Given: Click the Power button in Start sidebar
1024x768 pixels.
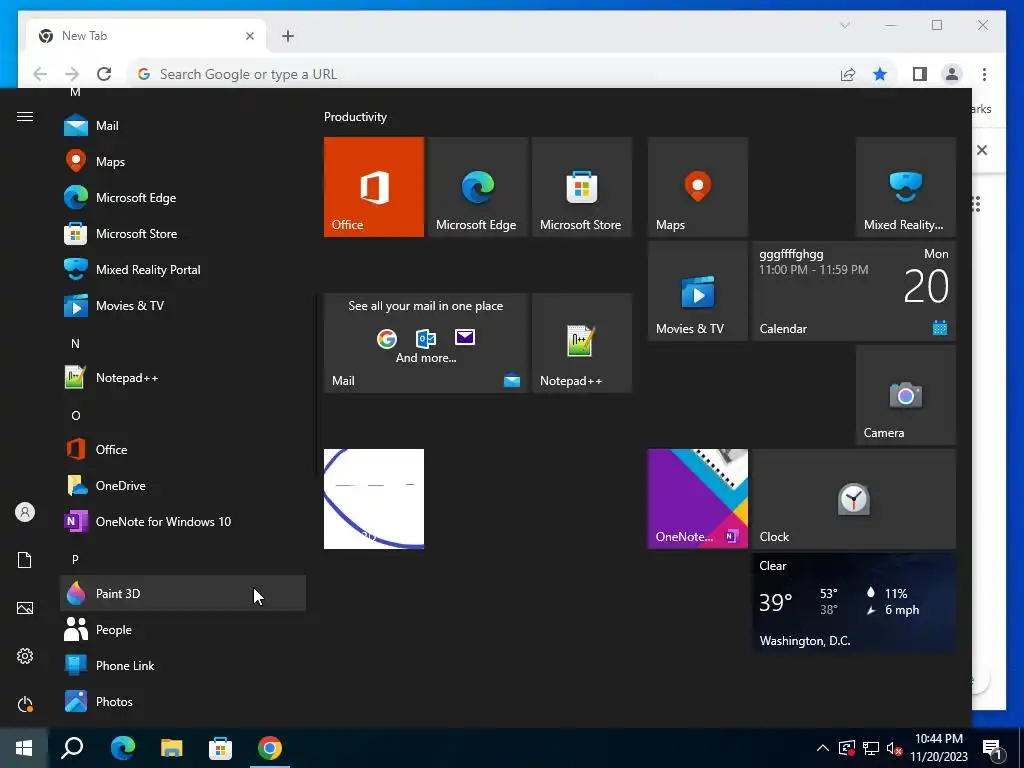Looking at the screenshot, I should 25,704.
